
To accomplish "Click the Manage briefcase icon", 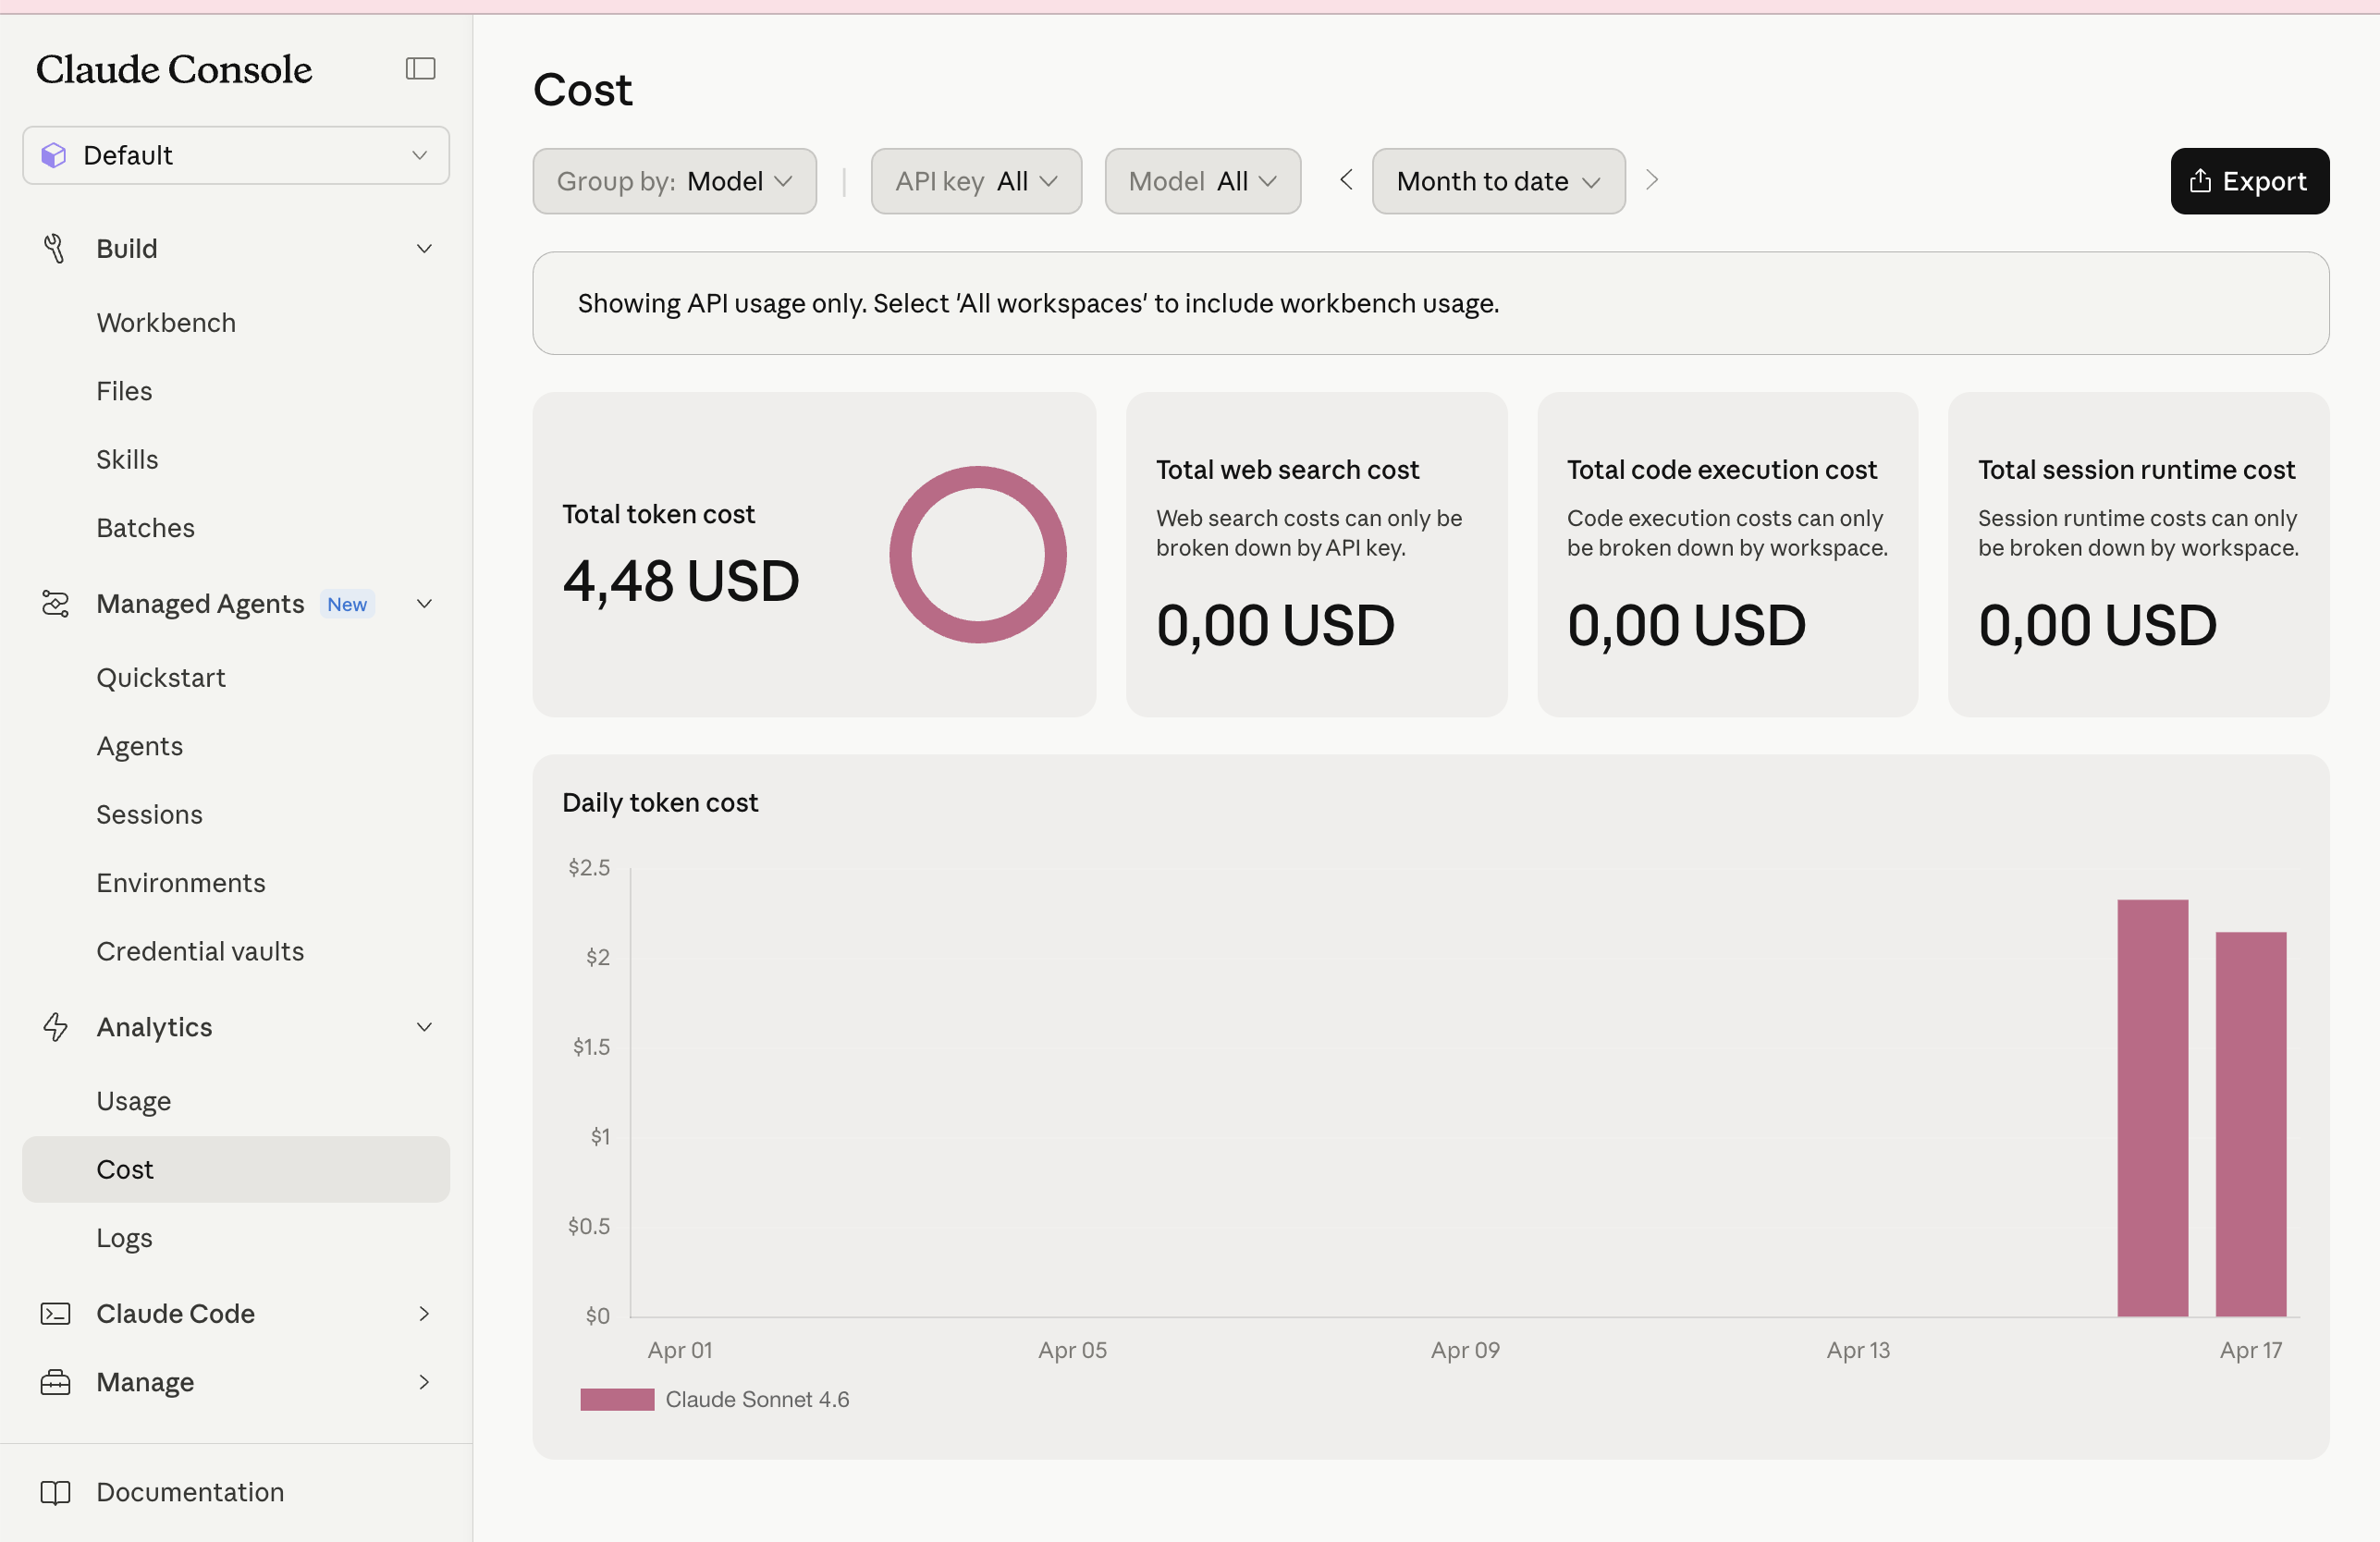I will [55, 1382].
